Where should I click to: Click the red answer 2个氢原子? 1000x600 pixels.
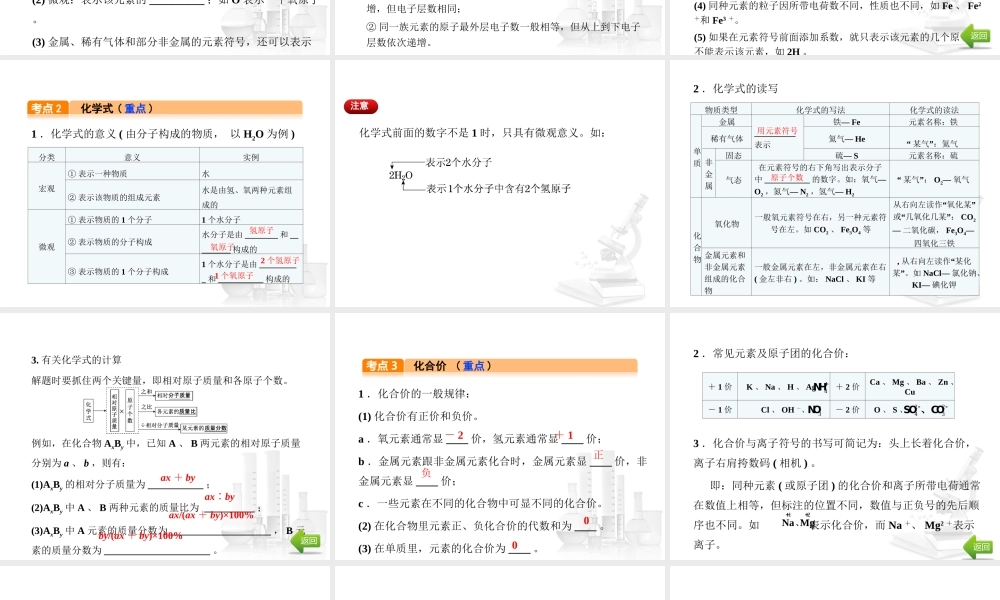point(279,260)
